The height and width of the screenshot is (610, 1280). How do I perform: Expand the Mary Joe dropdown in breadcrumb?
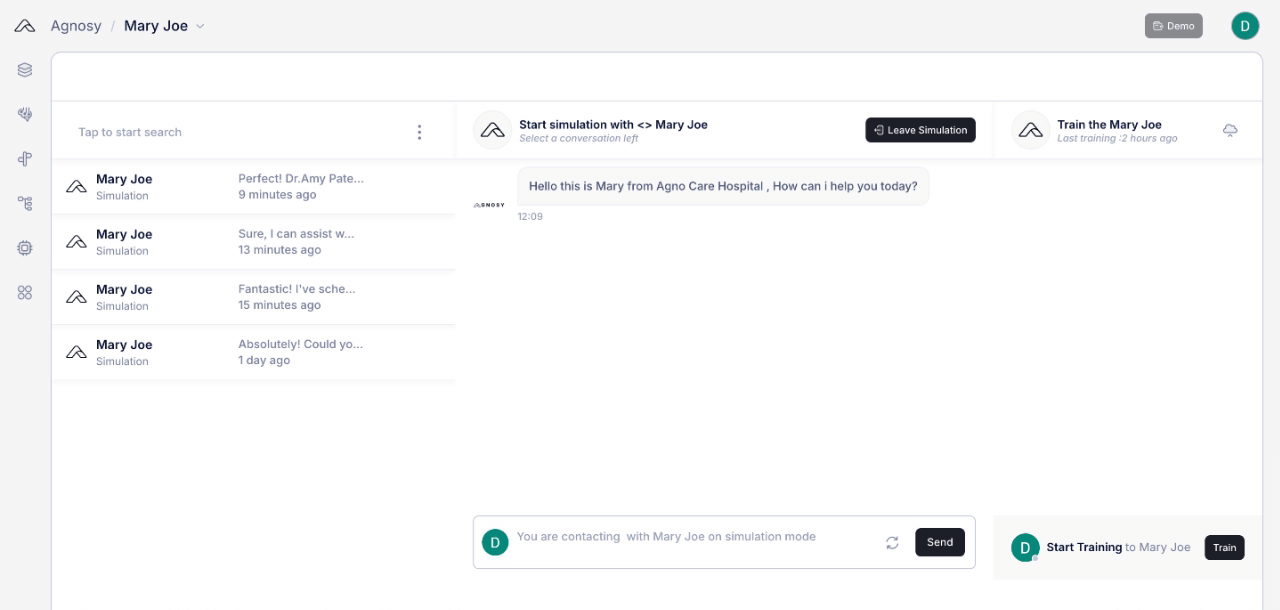(x=200, y=26)
